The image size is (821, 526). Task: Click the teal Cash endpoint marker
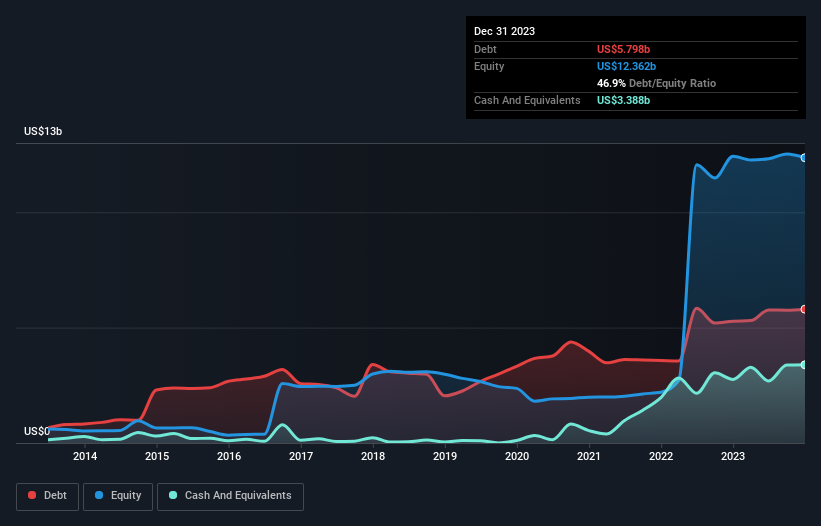click(804, 365)
